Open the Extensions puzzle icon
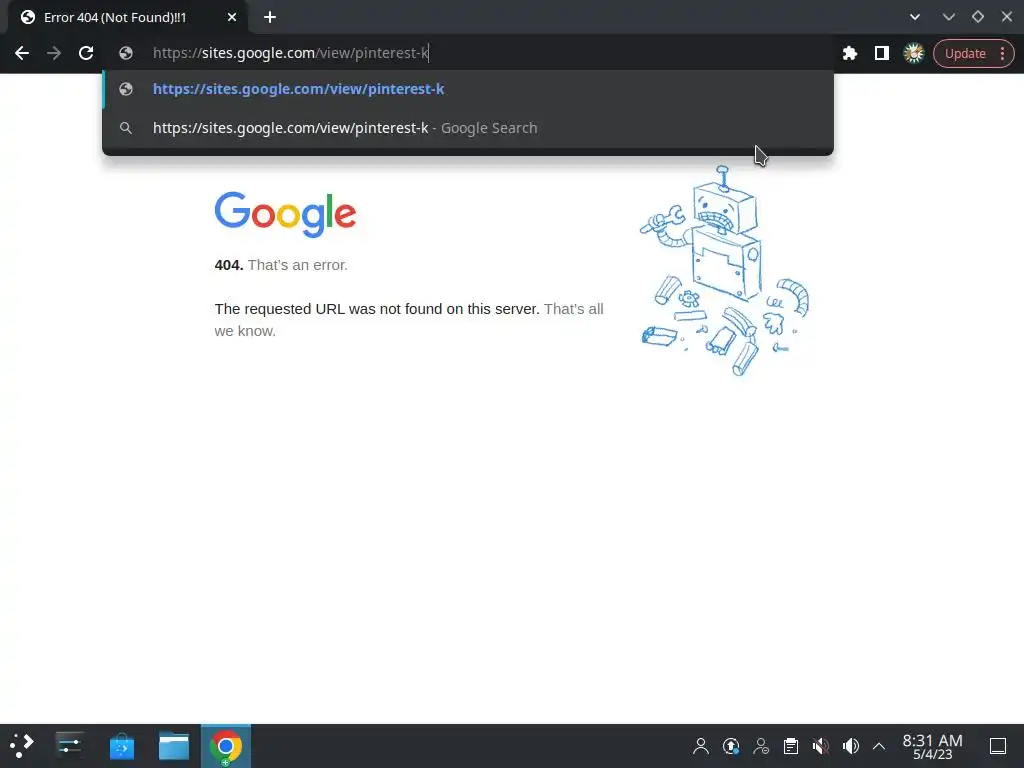 (850, 53)
